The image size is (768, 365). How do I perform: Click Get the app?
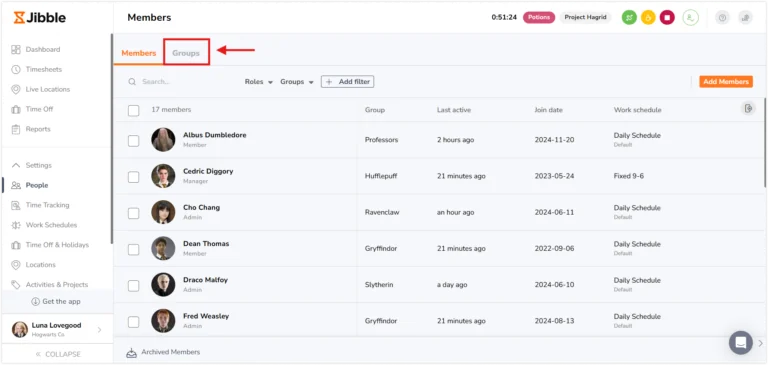56,302
